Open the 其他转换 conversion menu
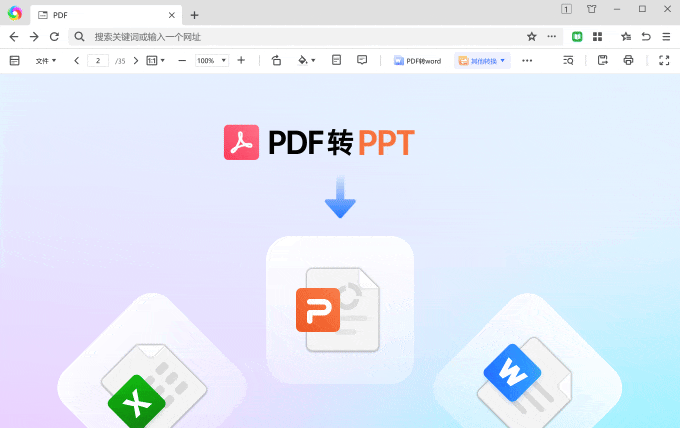This screenshot has height=428, width=680. pos(483,61)
